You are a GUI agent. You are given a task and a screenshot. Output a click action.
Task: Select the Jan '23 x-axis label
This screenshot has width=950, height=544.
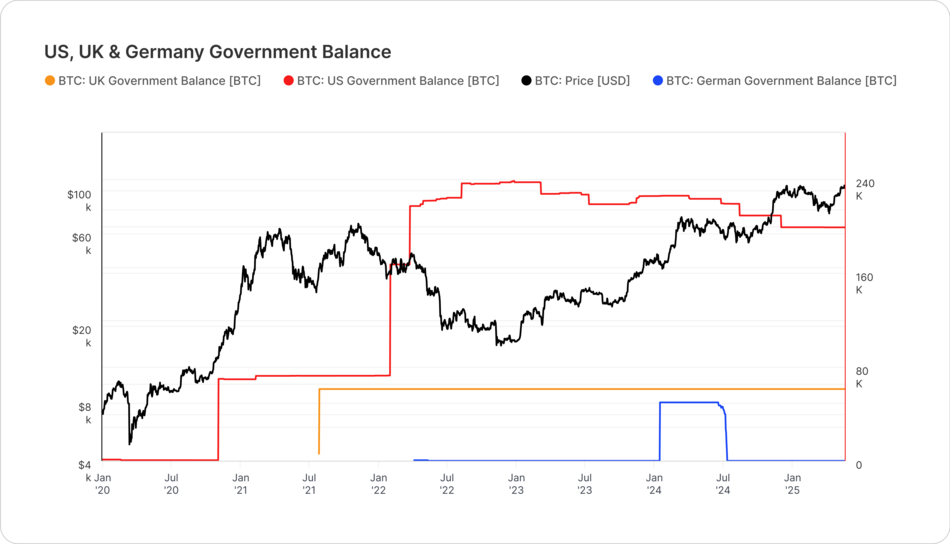pyautogui.click(x=516, y=483)
